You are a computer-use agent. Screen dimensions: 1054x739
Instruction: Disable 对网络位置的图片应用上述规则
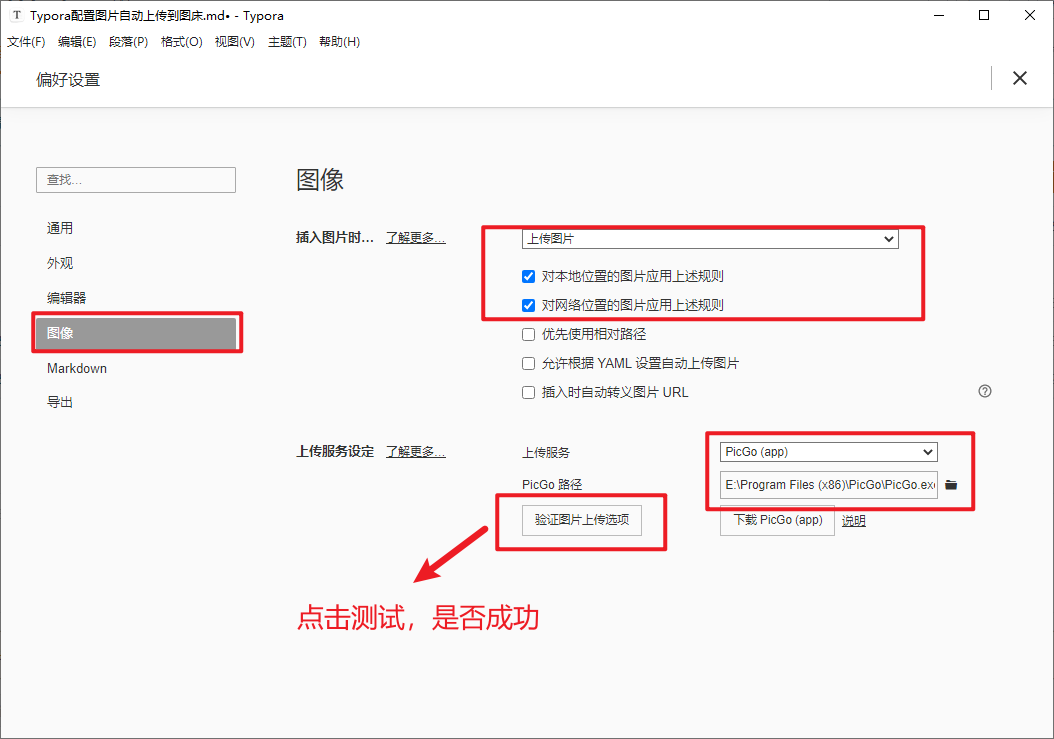[x=528, y=305]
